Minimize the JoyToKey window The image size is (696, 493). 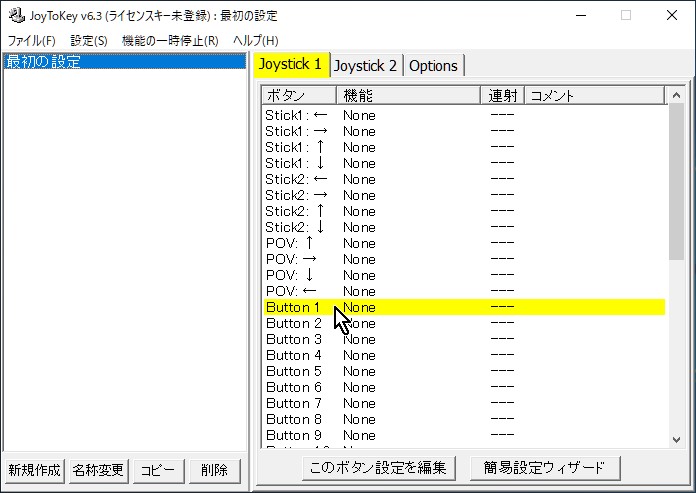581,16
